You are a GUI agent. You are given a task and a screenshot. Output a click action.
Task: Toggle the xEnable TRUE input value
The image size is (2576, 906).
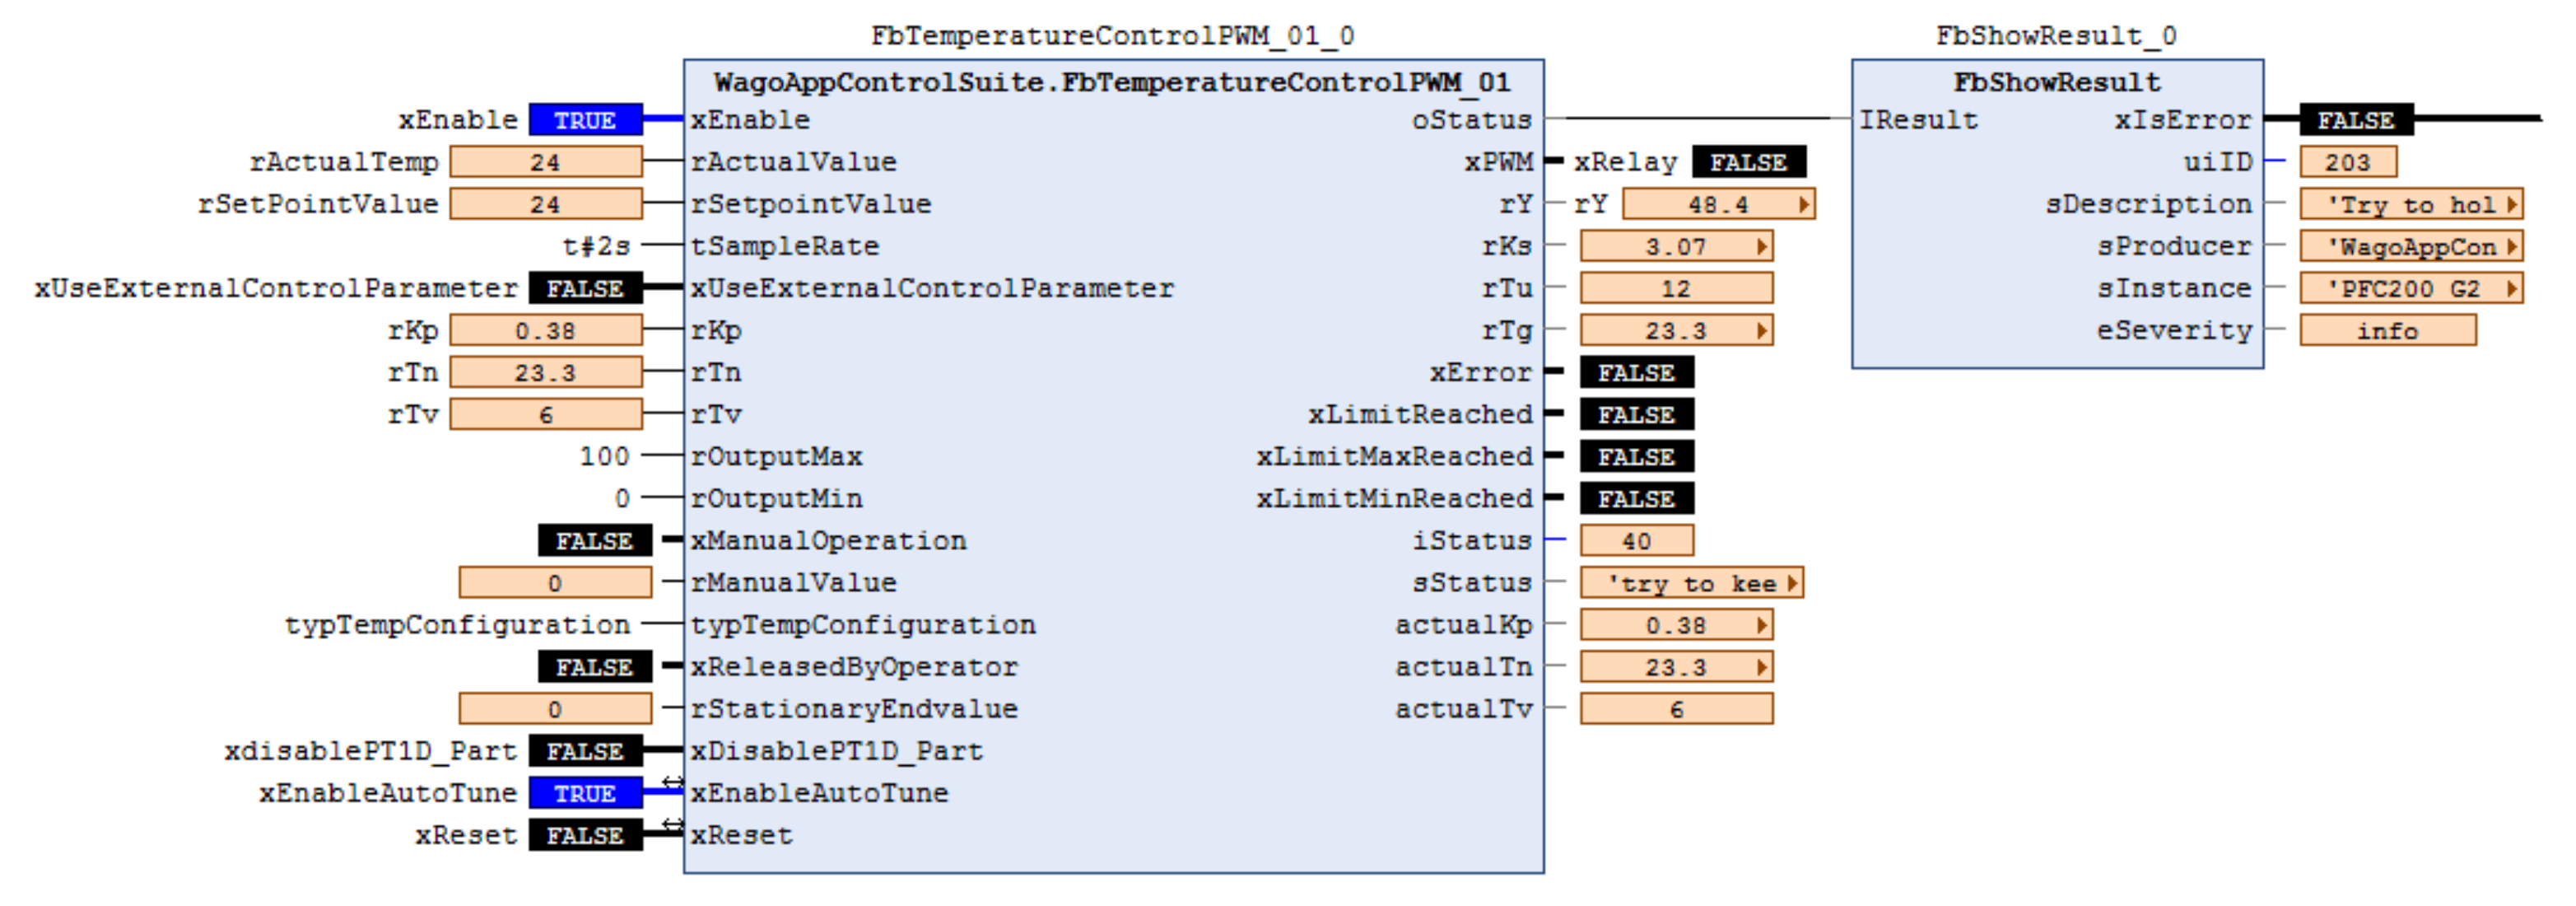click(585, 120)
